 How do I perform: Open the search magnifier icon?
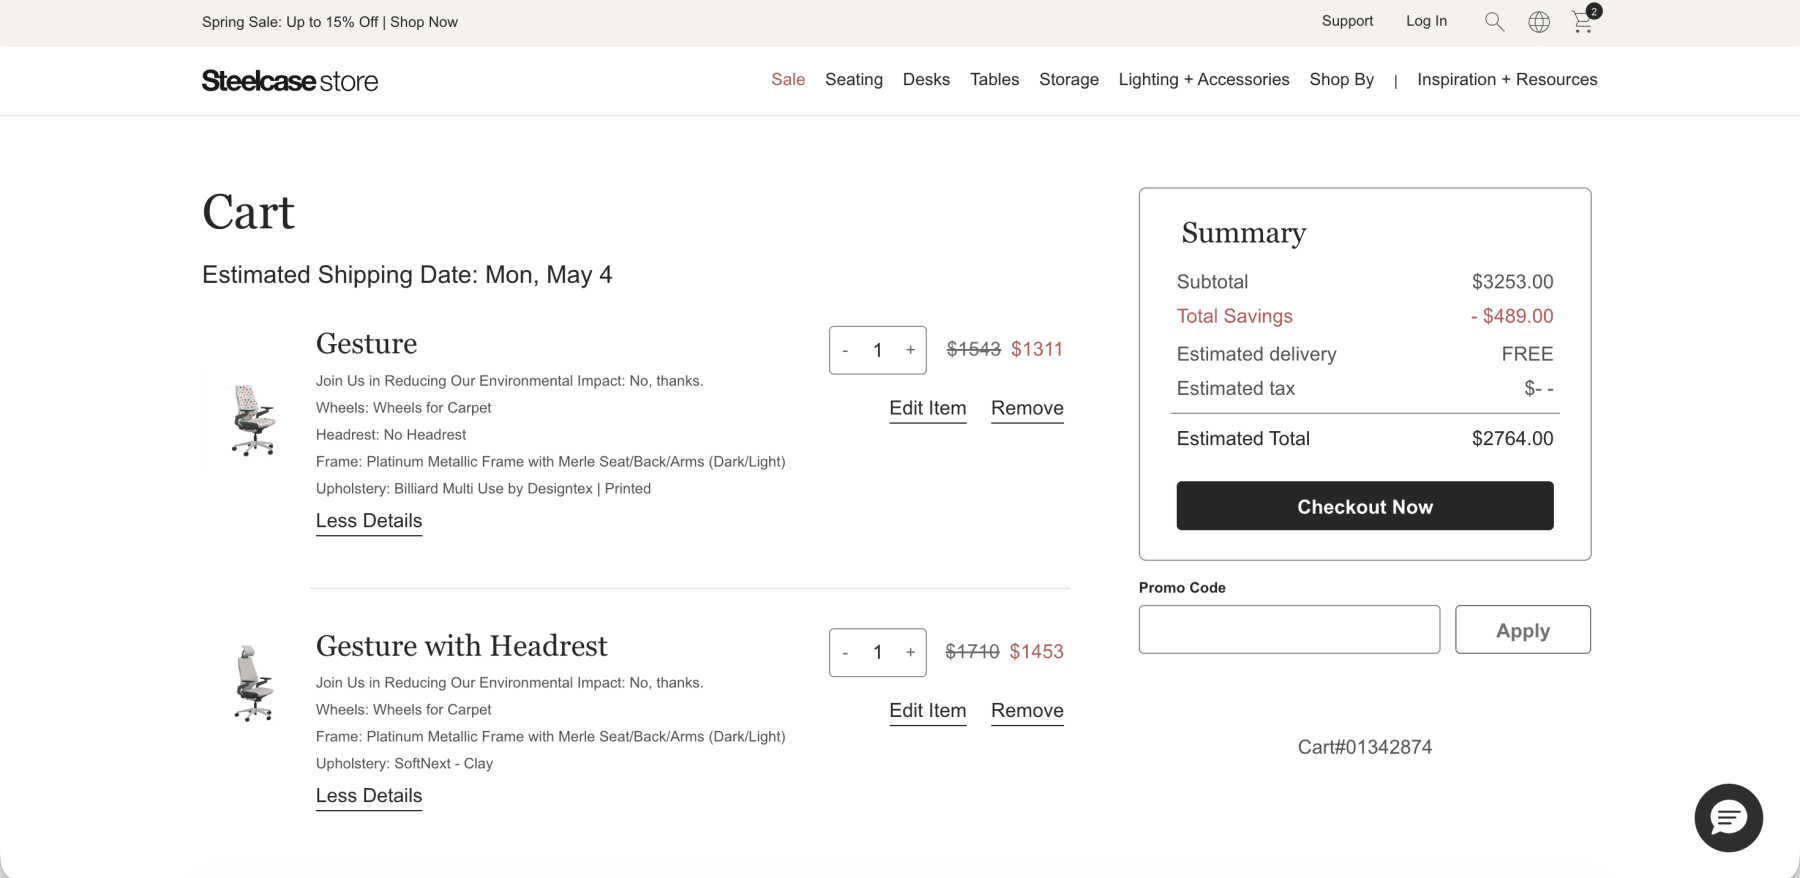tap(1494, 21)
